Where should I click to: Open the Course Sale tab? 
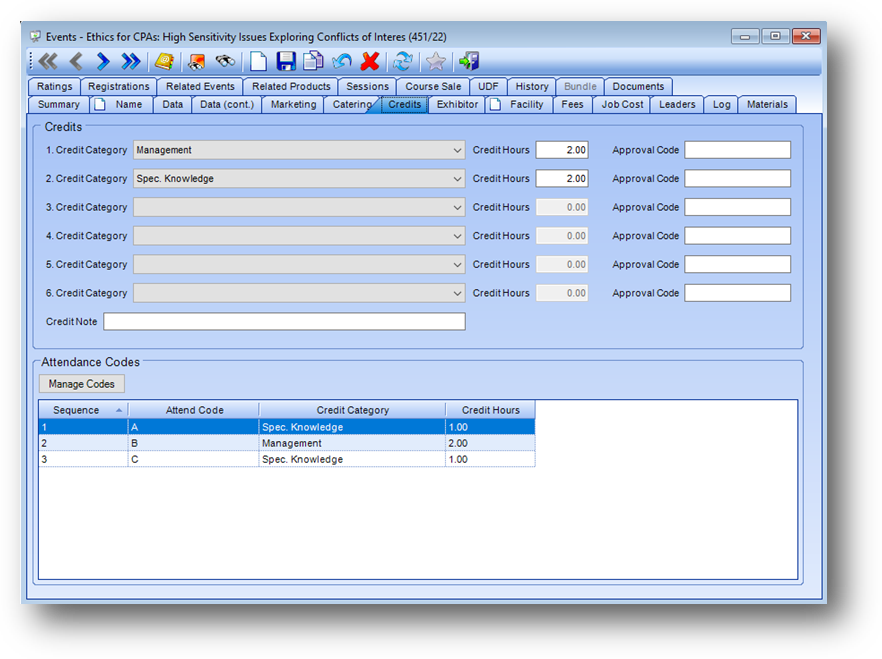[x=433, y=87]
